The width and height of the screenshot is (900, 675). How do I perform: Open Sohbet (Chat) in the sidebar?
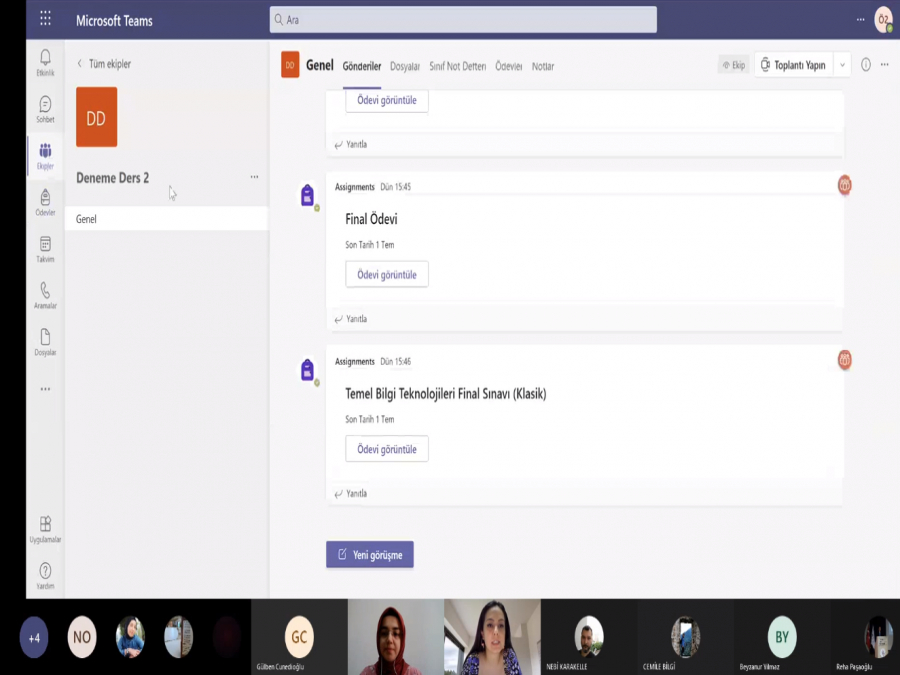45,109
